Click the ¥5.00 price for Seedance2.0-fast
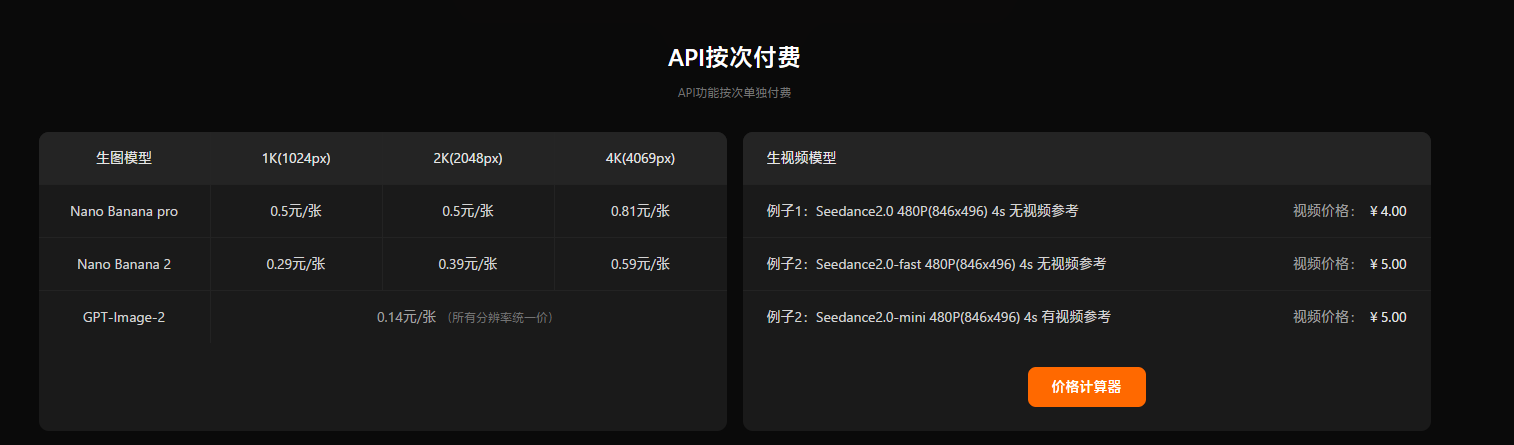This screenshot has width=1514, height=445. tap(1388, 264)
